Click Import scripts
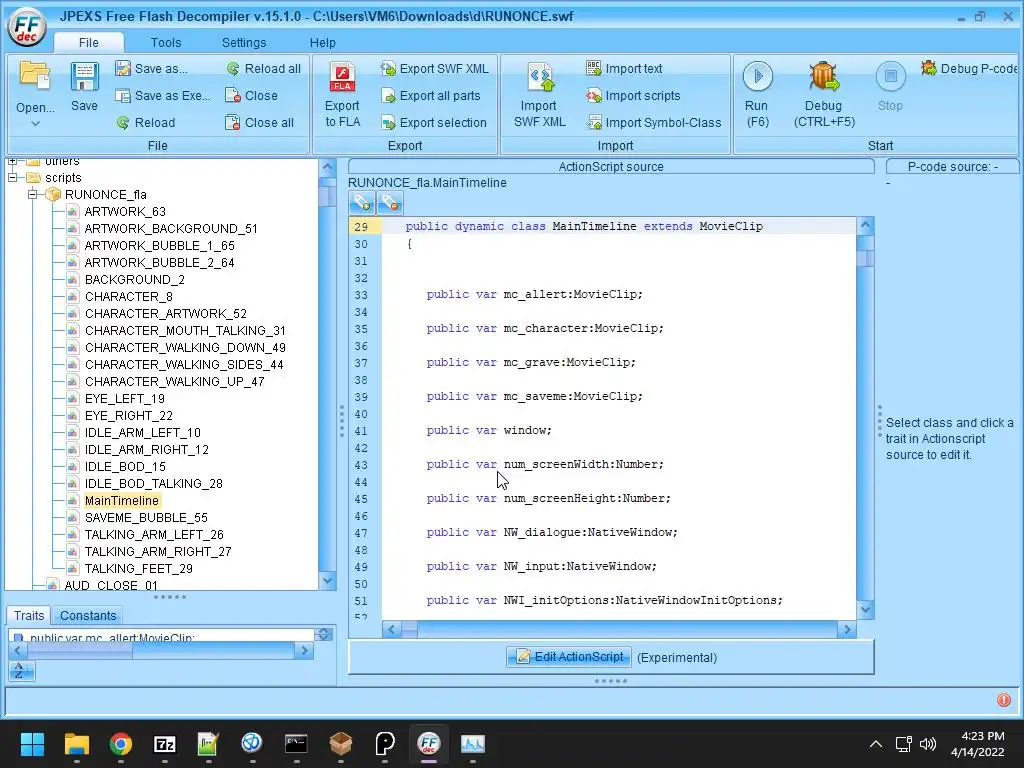 tap(633, 95)
